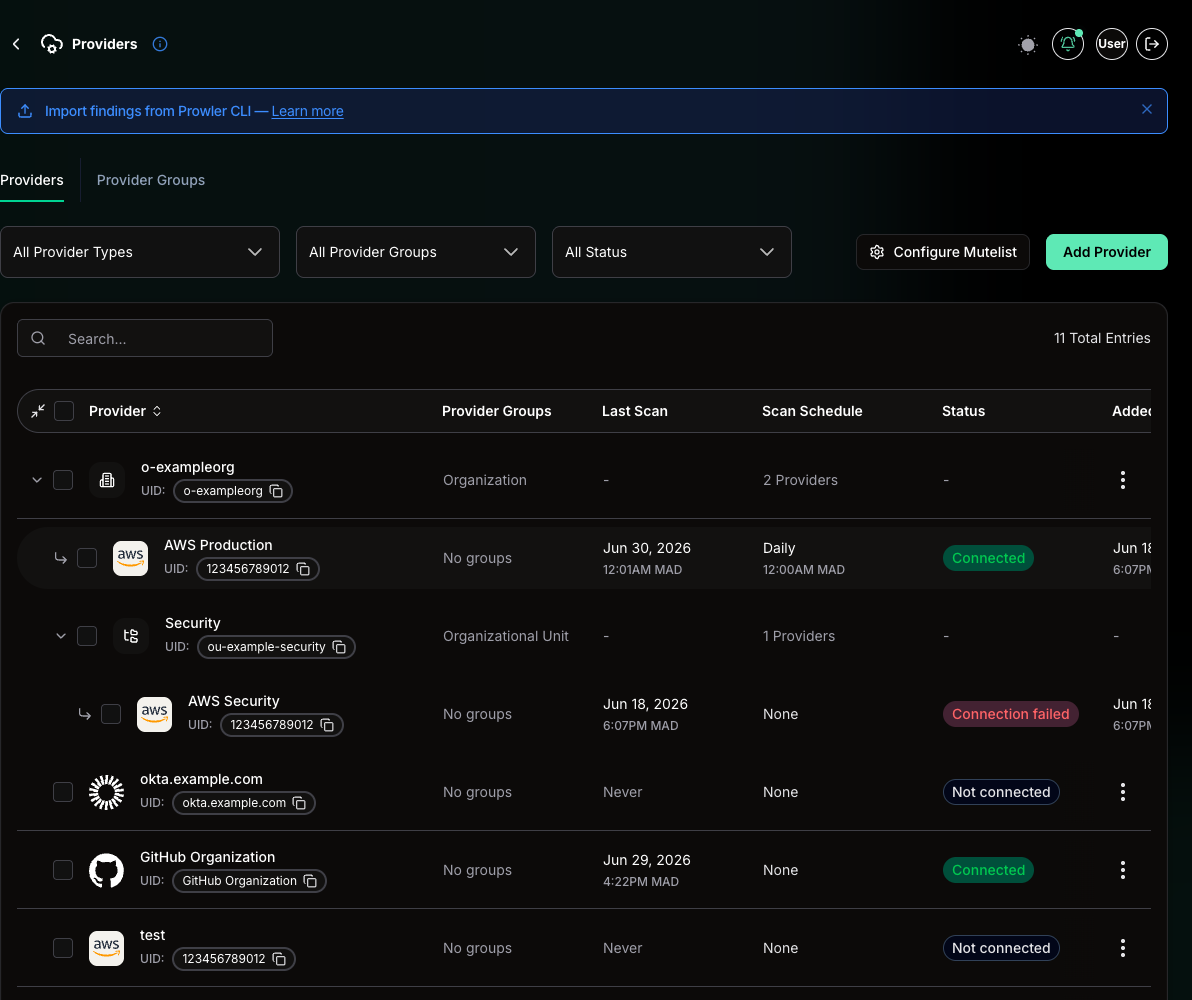Click the Providers cloud icon in header
Image resolution: width=1192 pixels, height=1000 pixels.
click(x=52, y=44)
